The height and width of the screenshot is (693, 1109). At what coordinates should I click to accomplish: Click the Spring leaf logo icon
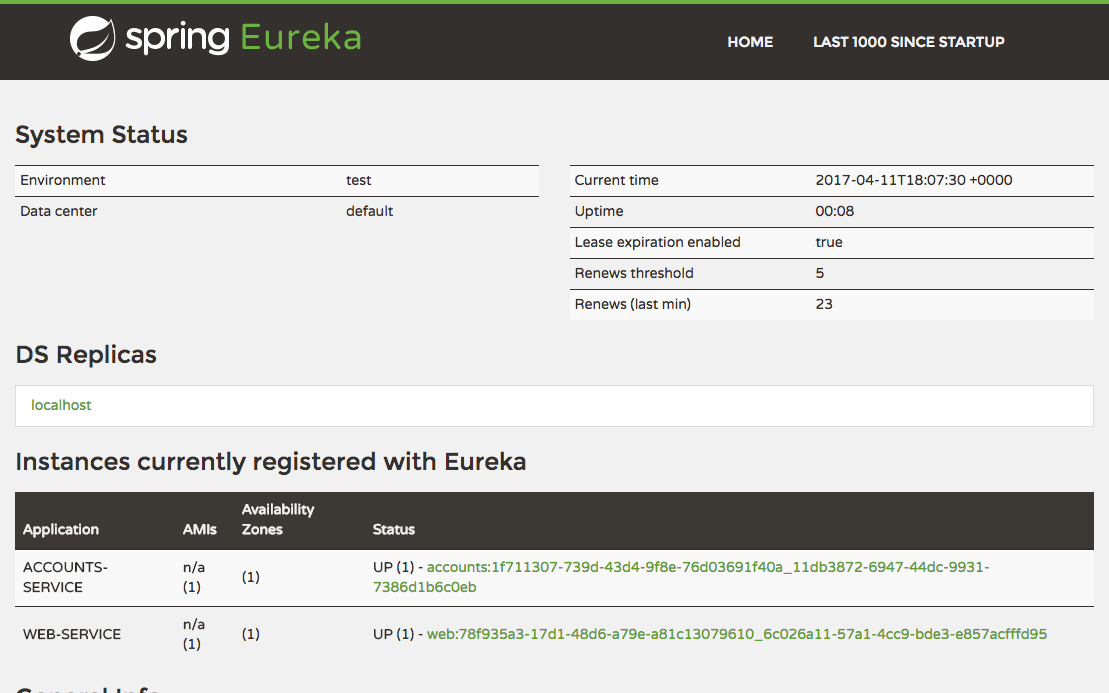point(93,38)
